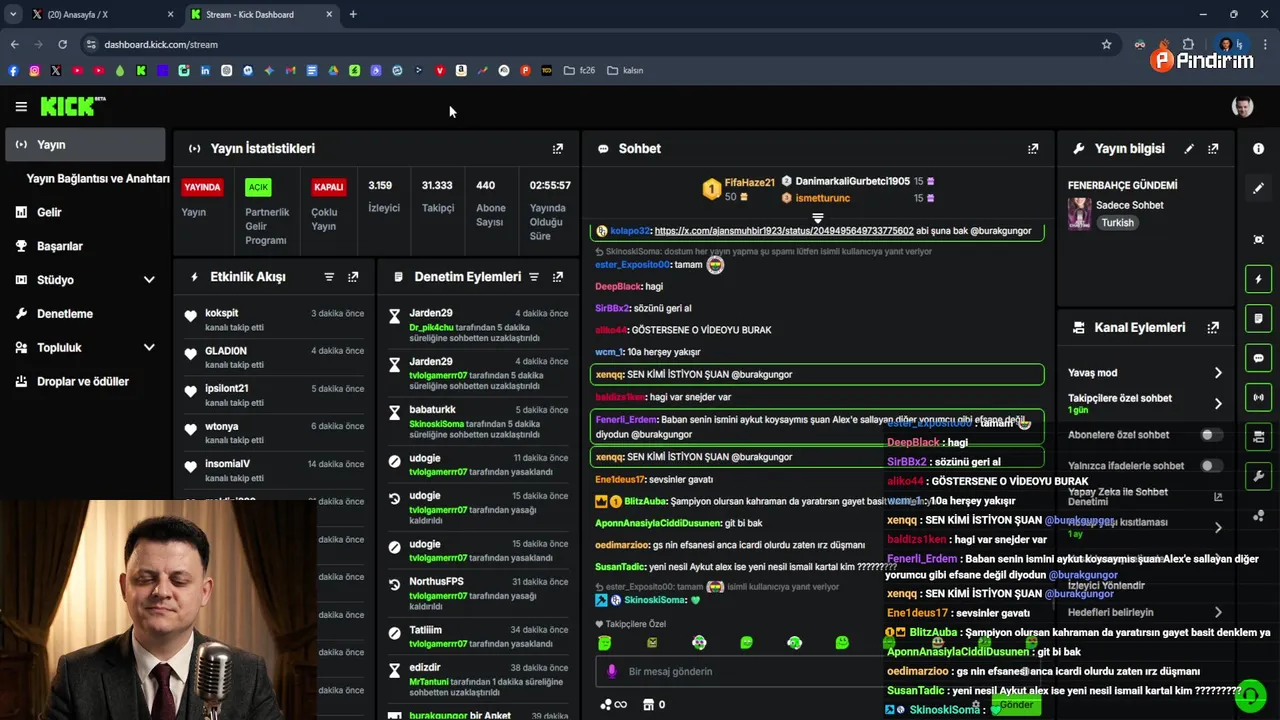Open the Gmail bookmark
The width and height of the screenshot is (1280, 720).
point(290,71)
